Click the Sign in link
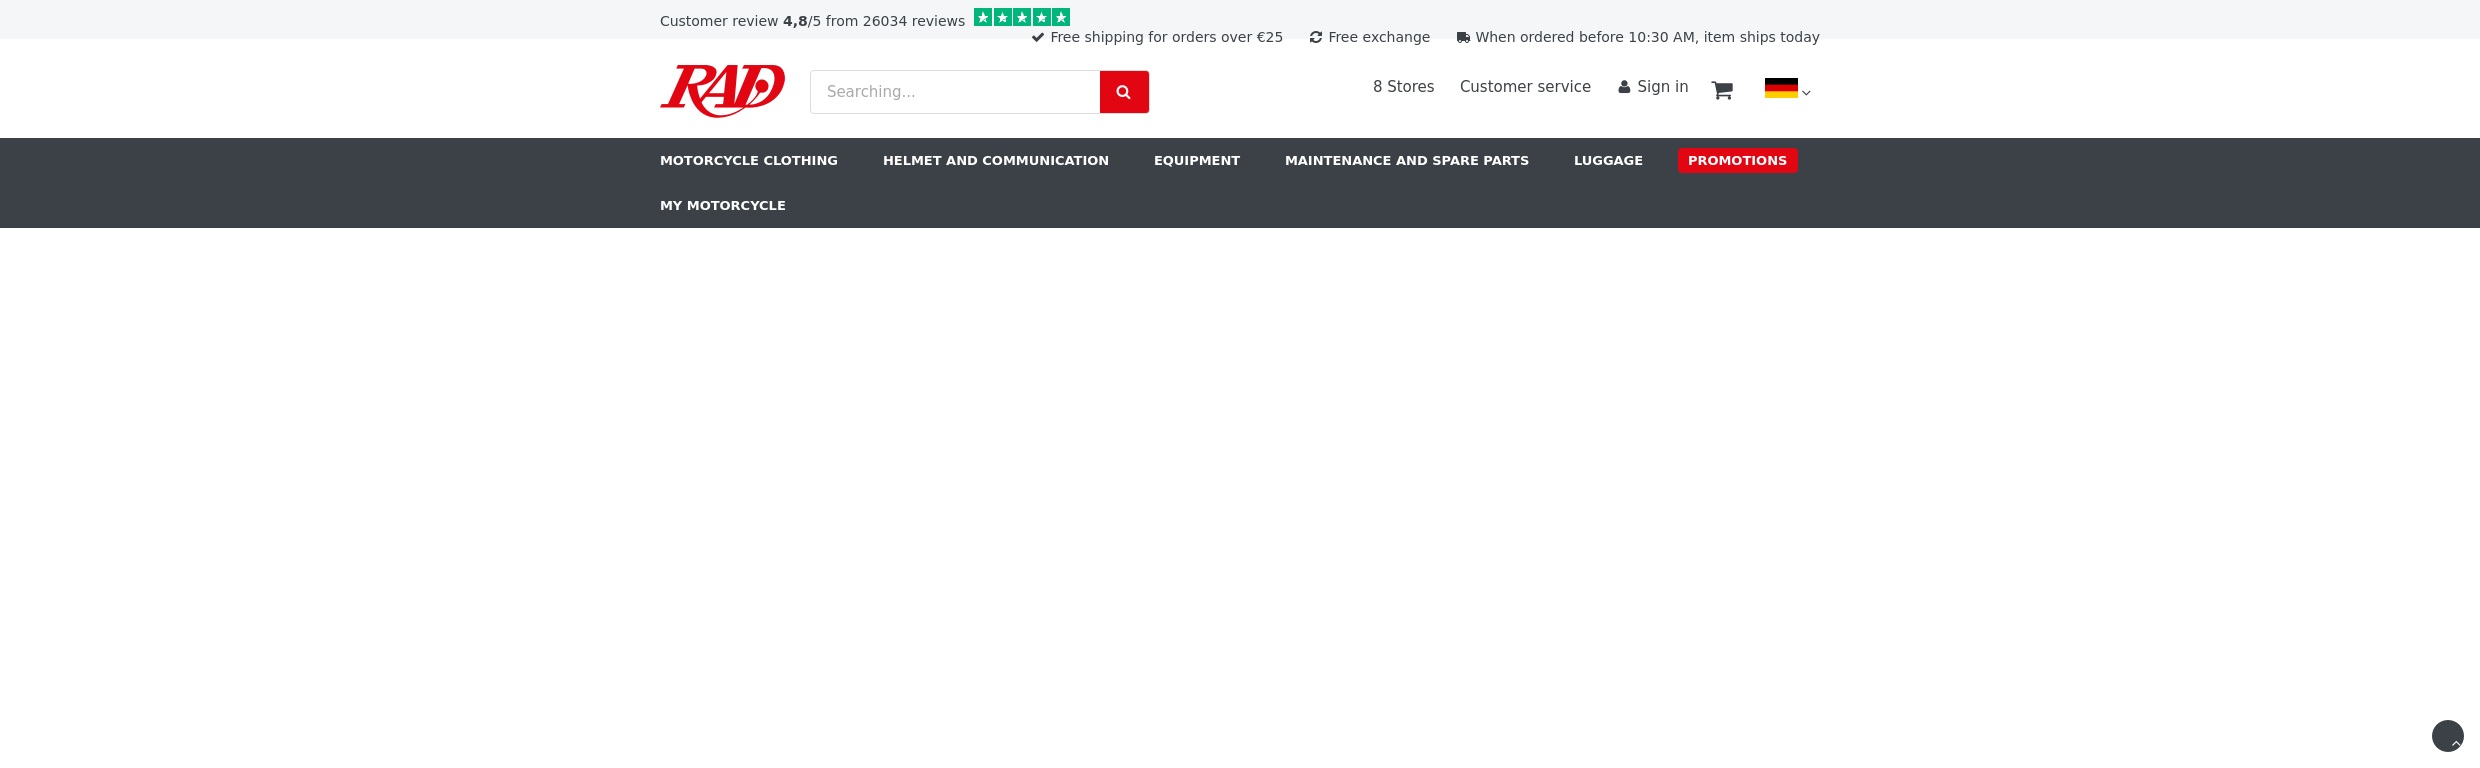This screenshot has width=2480, height=768. coord(1662,87)
